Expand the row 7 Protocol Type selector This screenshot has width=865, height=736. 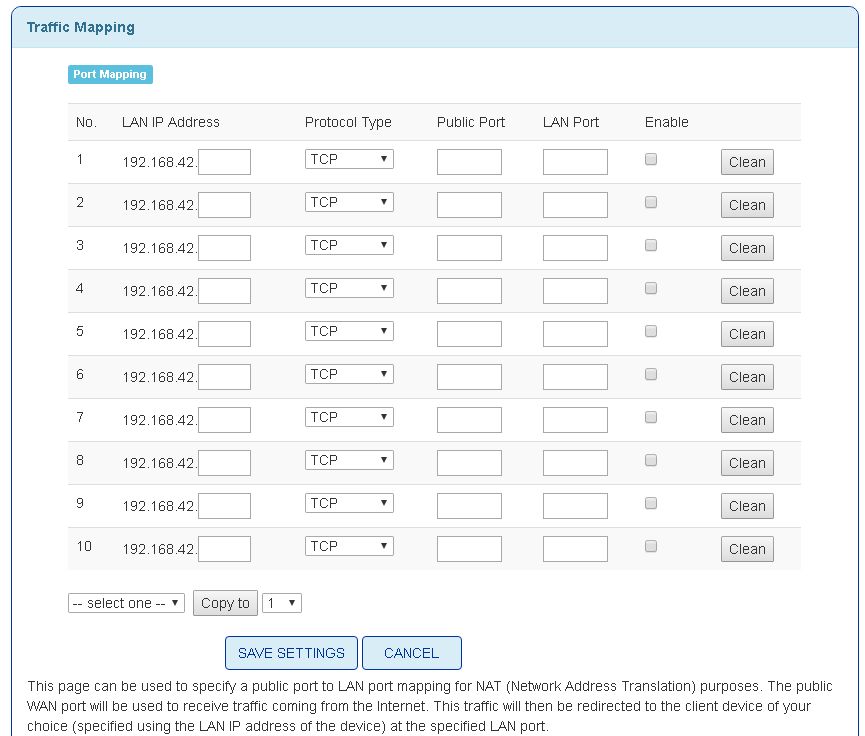pos(349,417)
